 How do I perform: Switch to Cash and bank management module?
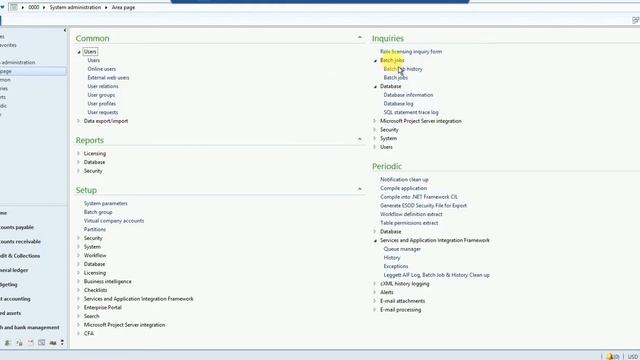pos(29,327)
